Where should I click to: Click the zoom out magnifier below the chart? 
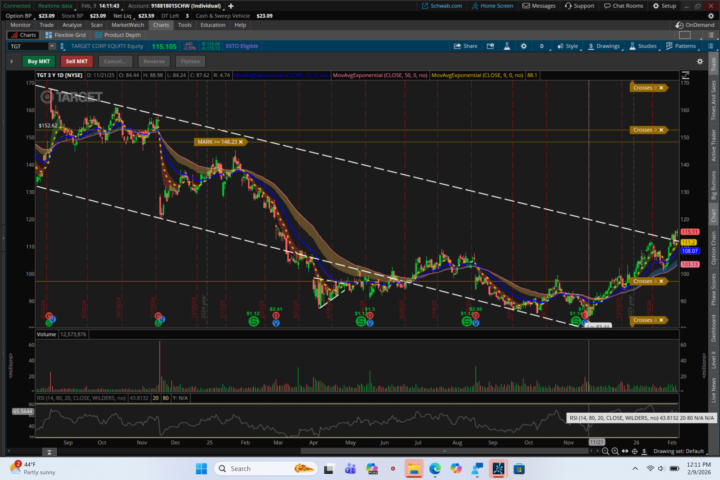(x=606, y=451)
